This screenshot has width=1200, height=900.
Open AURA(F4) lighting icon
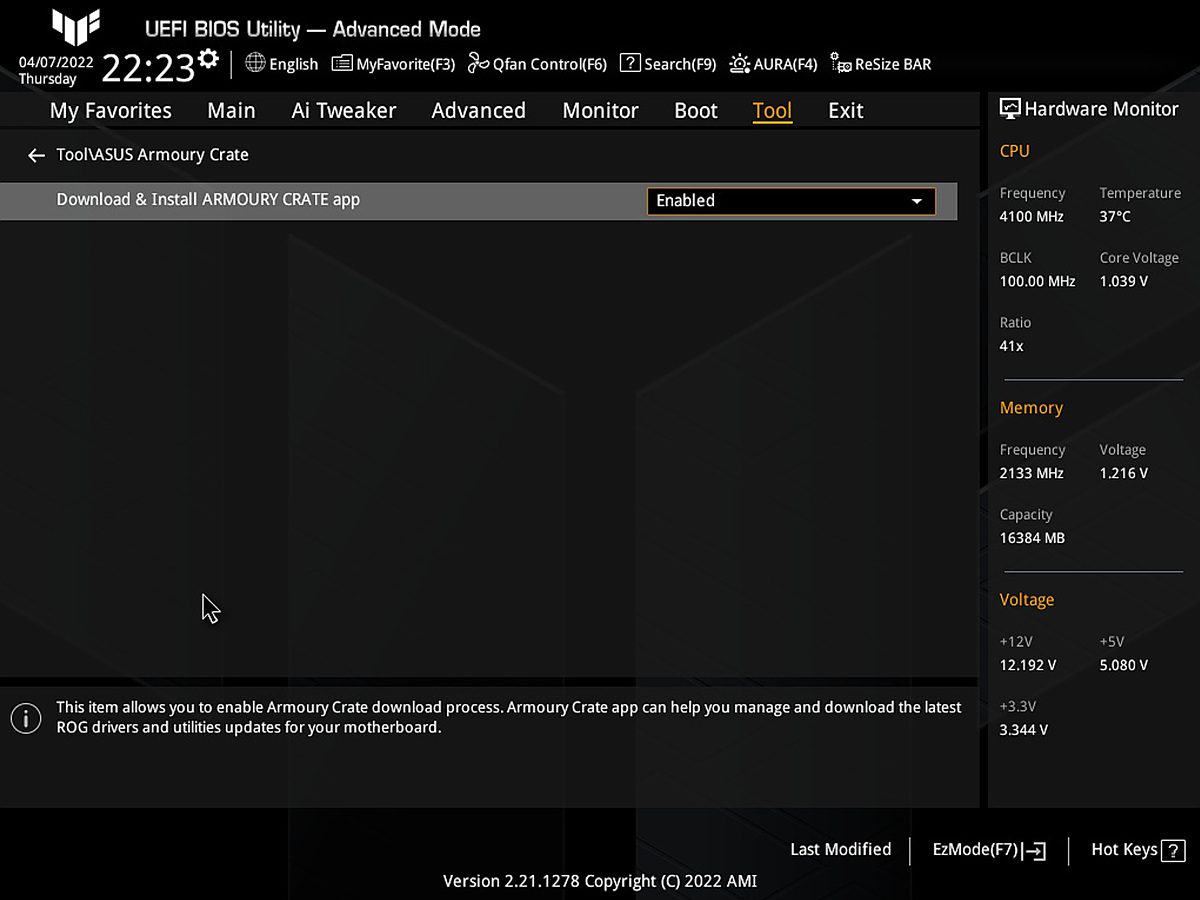point(740,64)
